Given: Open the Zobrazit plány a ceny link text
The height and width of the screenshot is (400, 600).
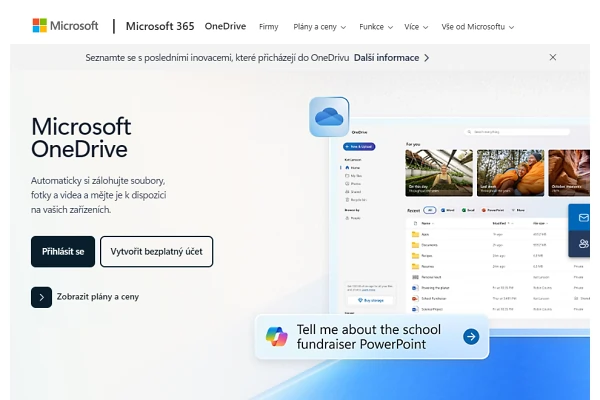Looking at the screenshot, I should [98, 297].
